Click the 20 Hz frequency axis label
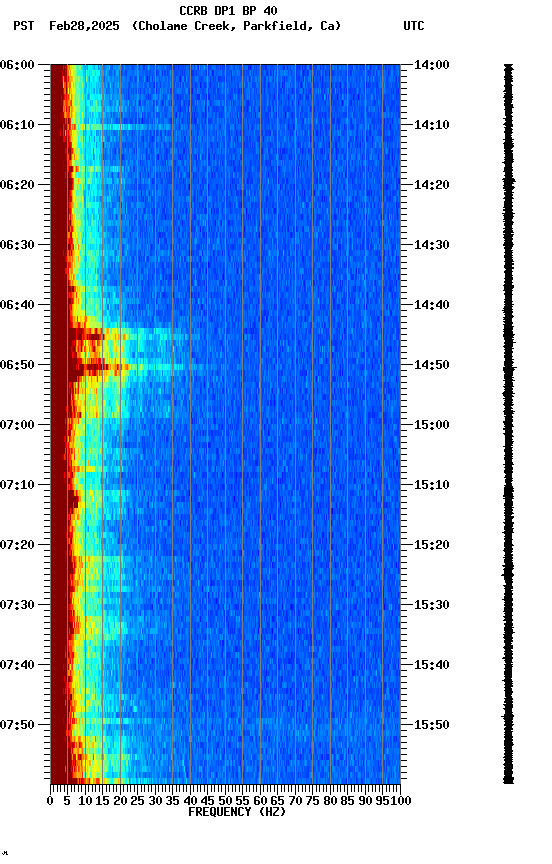The width and height of the screenshot is (552, 864). click(120, 801)
